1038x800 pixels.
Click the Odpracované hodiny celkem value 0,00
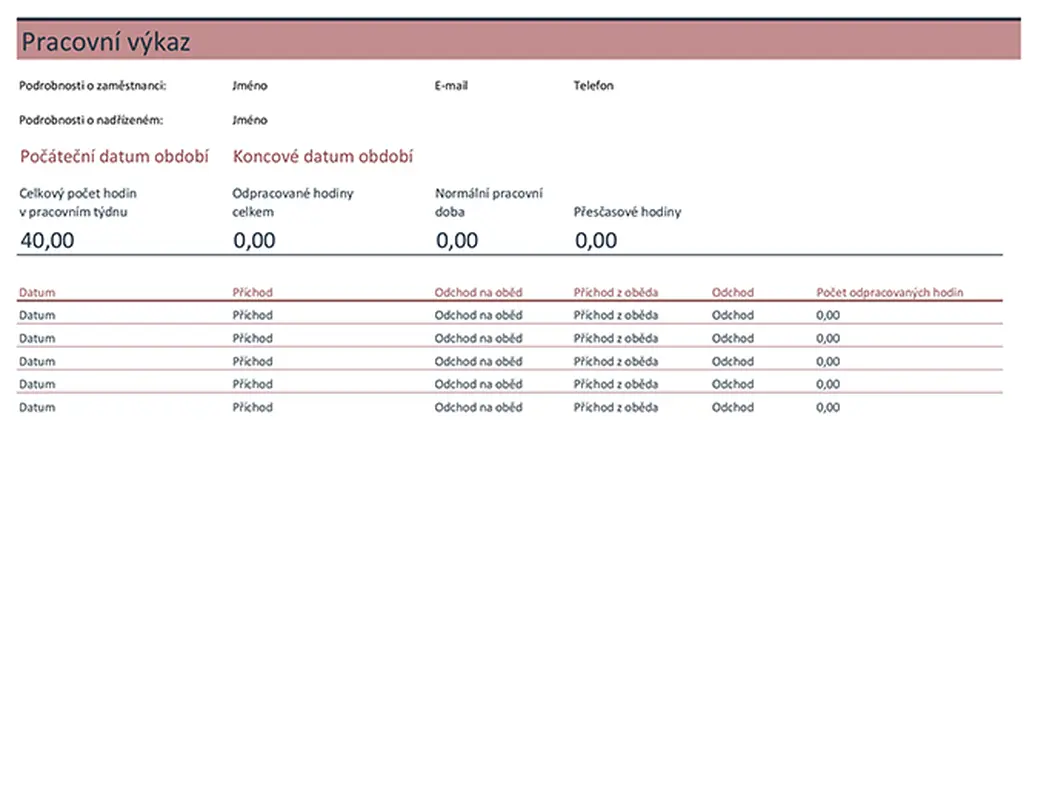point(254,240)
